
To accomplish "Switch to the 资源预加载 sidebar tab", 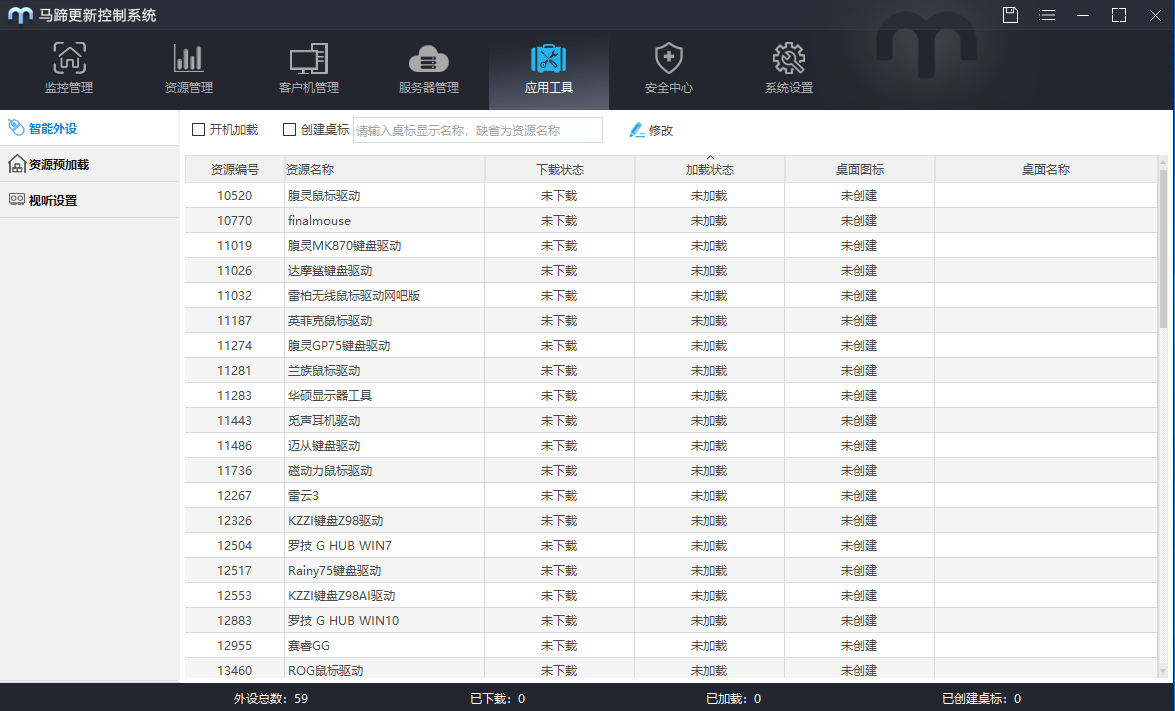I will tap(89, 164).
